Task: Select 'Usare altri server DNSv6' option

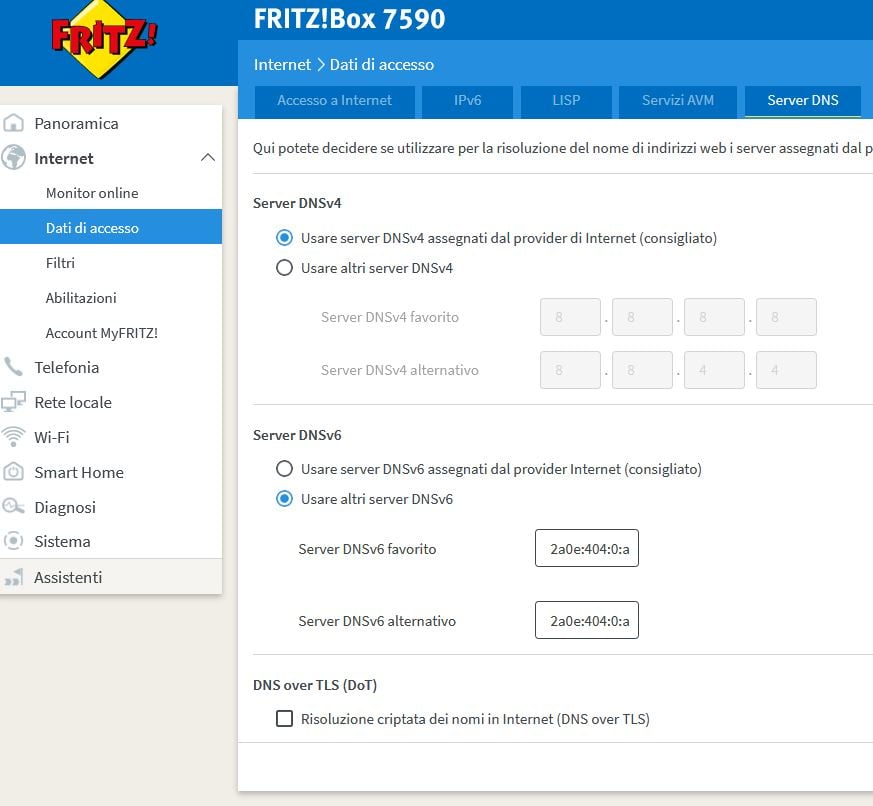Action: coord(285,499)
